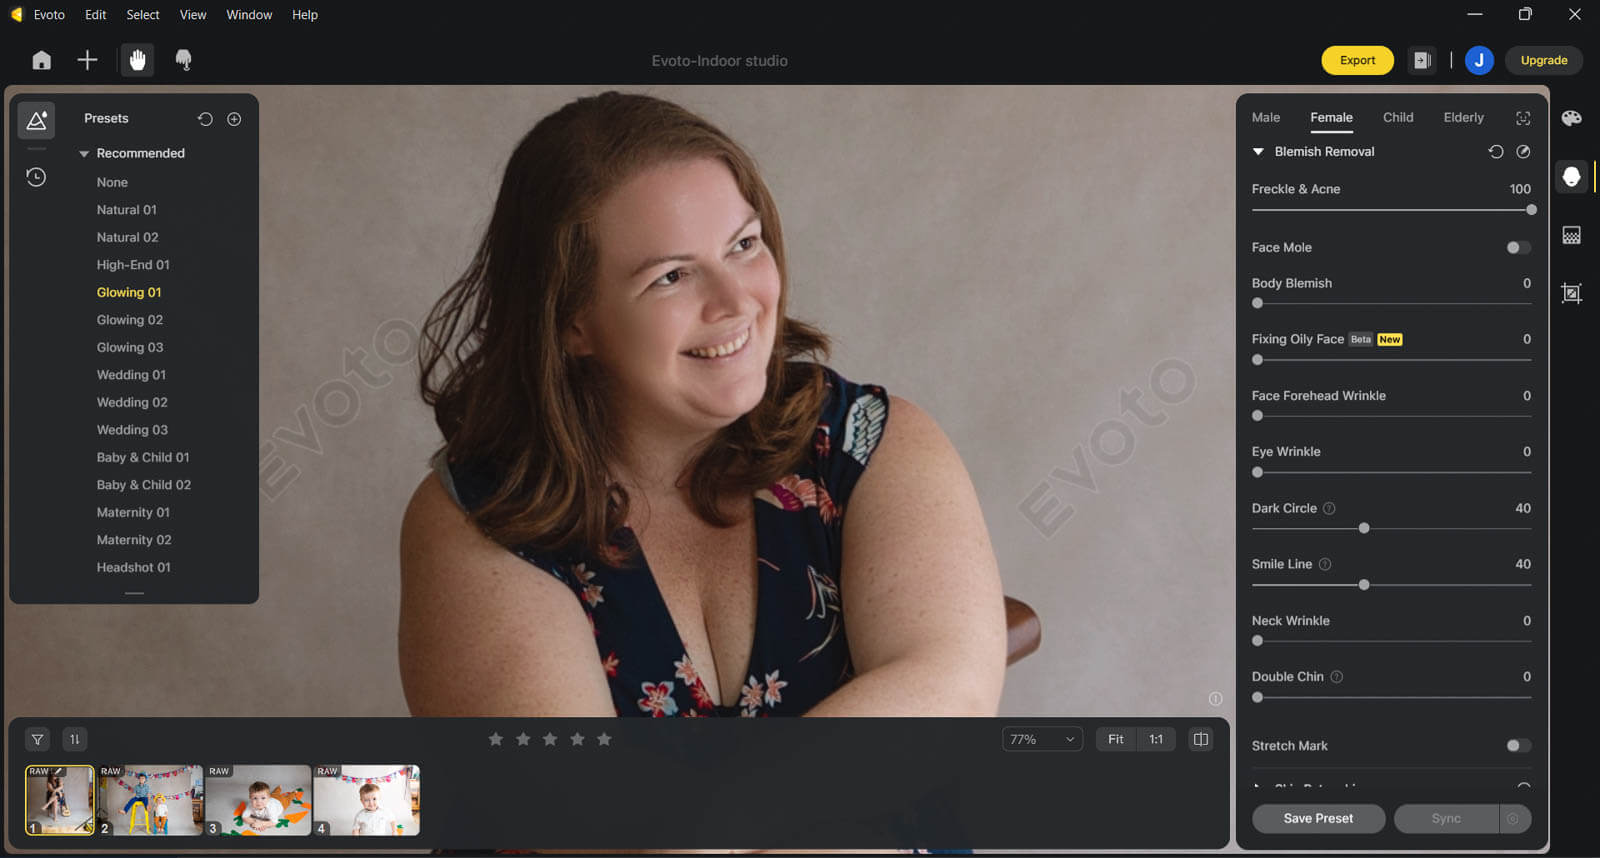Click the Home icon in the toolbar
The image size is (1600, 858).
point(41,61)
